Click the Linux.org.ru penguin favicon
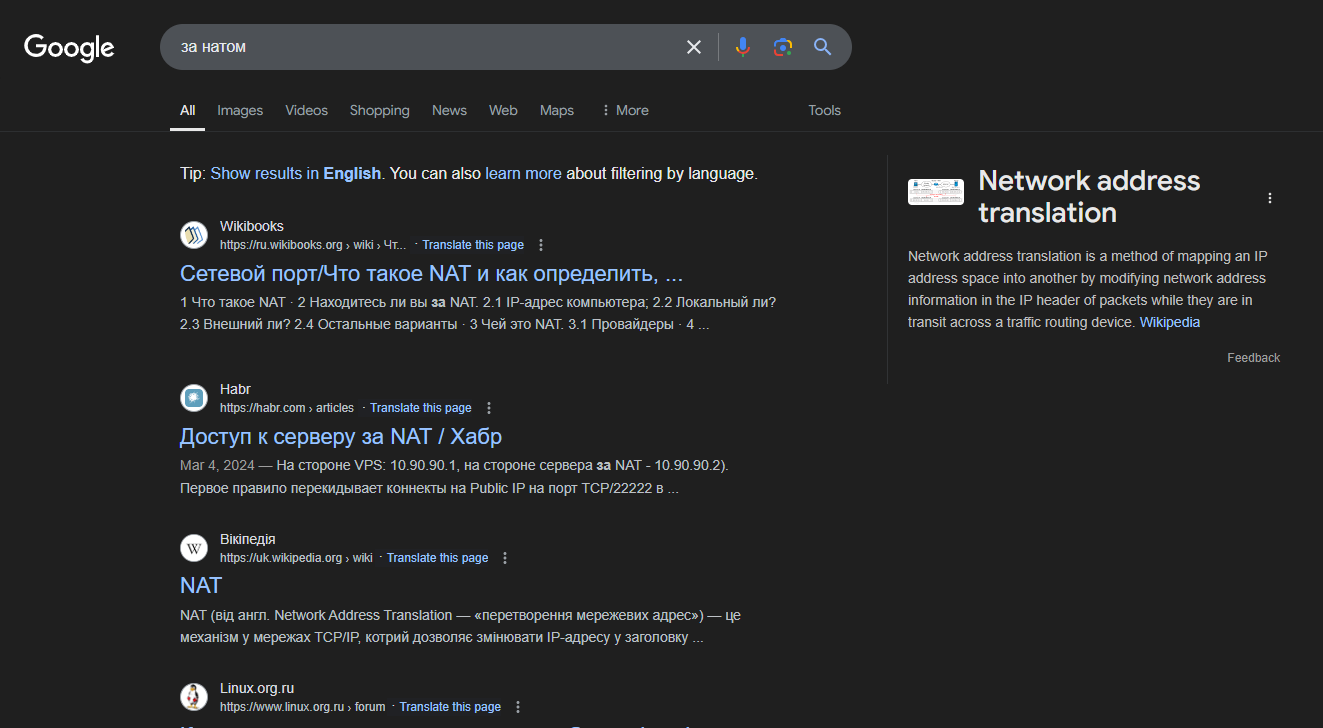This screenshot has height=728, width=1323. click(194, 697)
